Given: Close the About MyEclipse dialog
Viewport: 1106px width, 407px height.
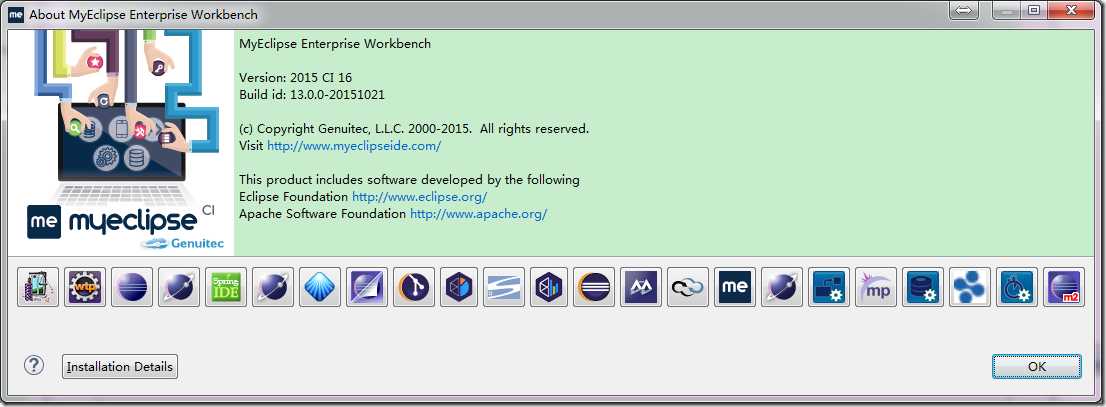Looking at the screenshot, I should click(x=1071, y=10).
